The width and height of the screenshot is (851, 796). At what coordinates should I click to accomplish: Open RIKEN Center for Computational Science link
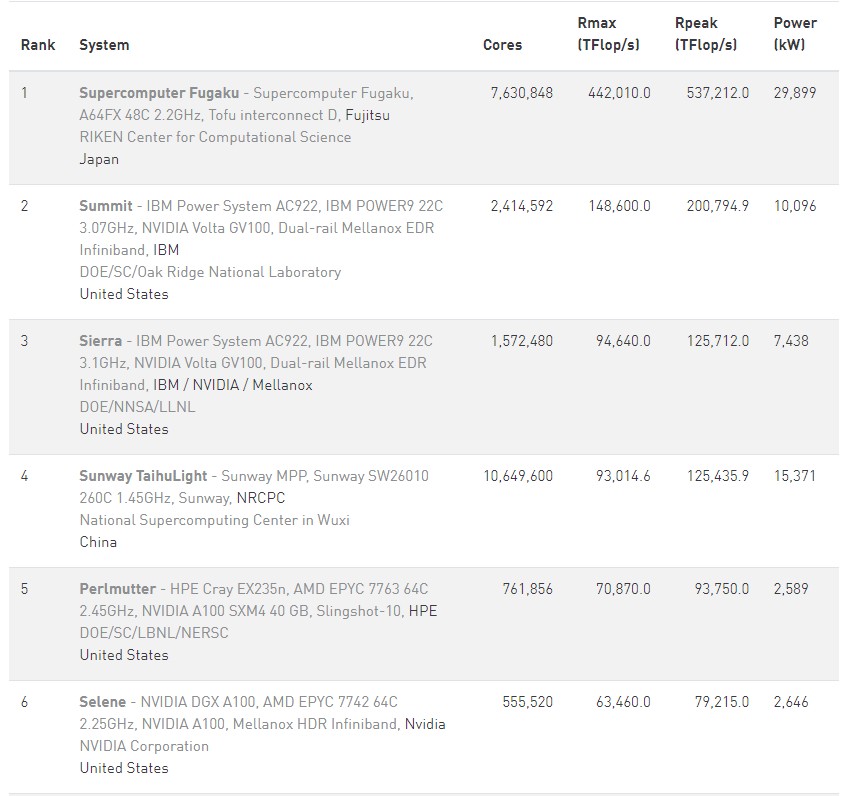215,137
